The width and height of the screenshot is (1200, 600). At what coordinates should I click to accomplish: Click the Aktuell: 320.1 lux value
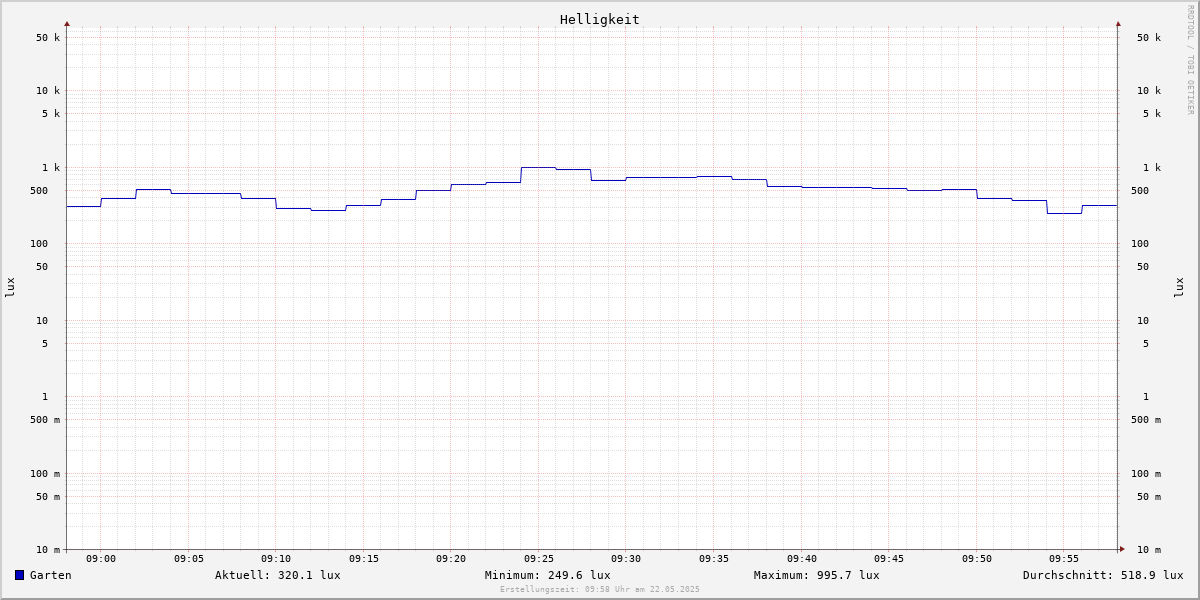(278, 575)
